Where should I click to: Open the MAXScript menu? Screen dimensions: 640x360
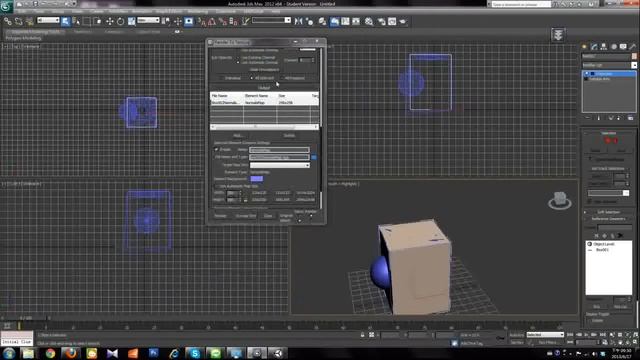[x=253, y=11]
